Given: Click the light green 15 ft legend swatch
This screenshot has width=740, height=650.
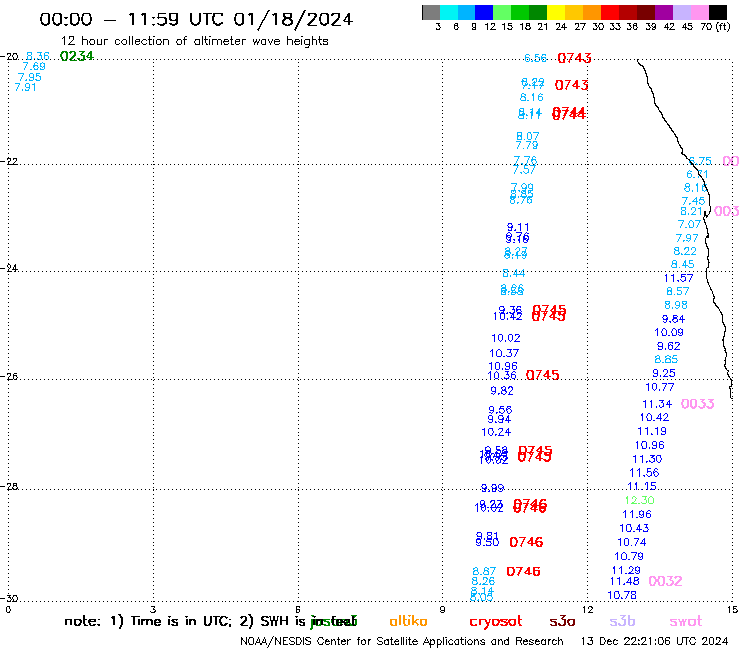Looking at the screenshot, I should [502, 12].
